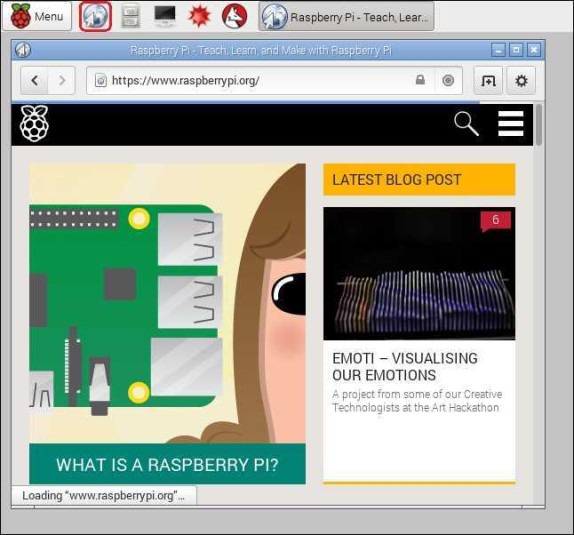Open the File Manager cabinet icon
Image resolution: width=574 pixels, height=535 pixels.
131,16
